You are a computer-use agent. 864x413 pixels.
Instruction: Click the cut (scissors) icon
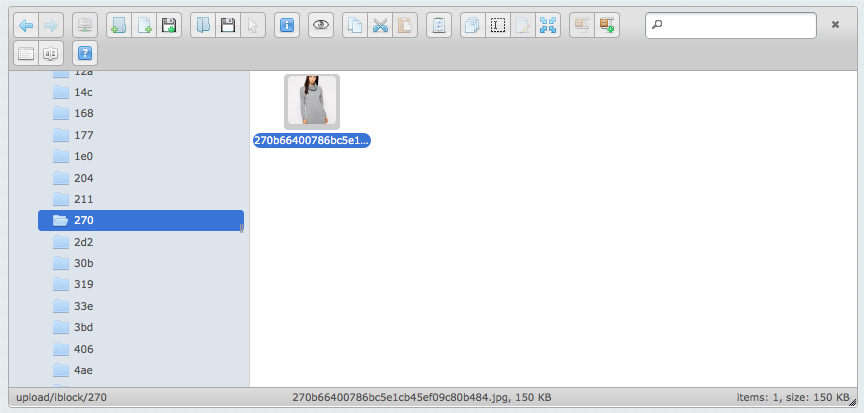[380, 25]
